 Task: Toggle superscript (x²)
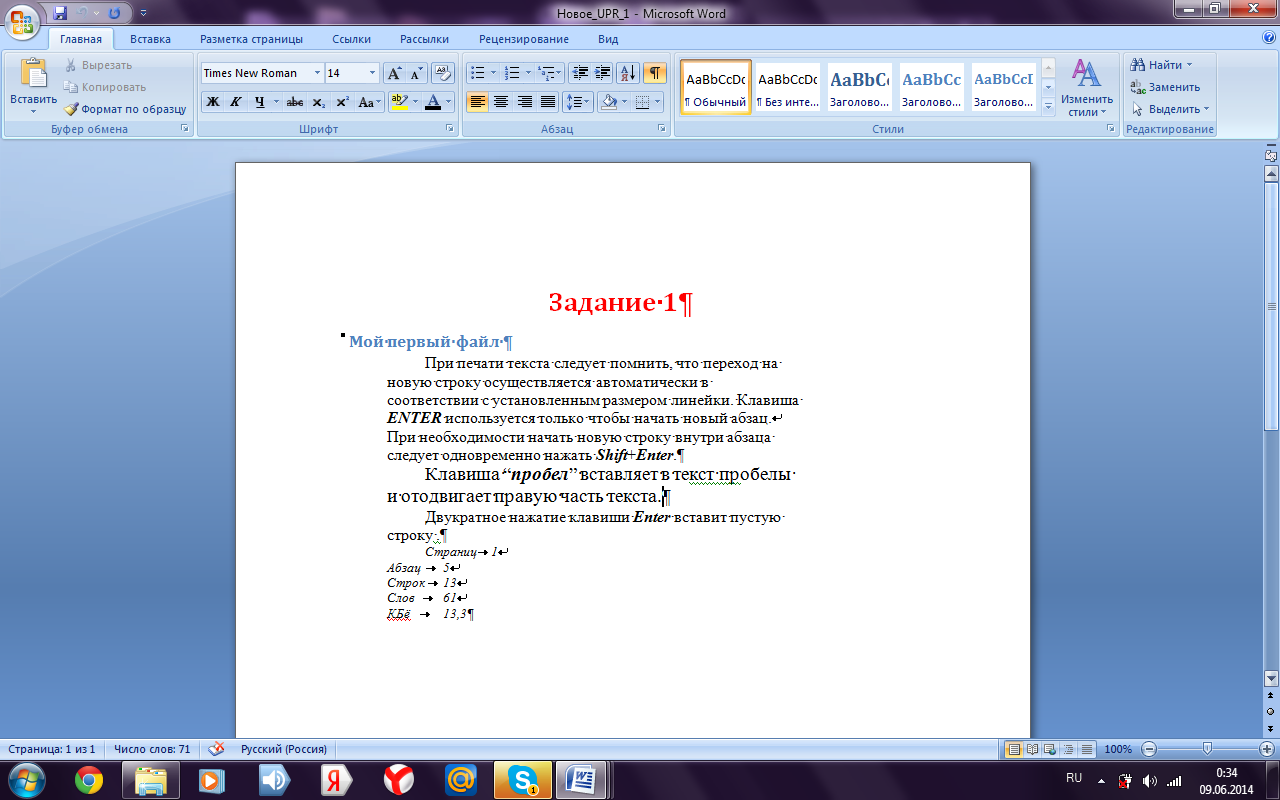coord(342,102)
